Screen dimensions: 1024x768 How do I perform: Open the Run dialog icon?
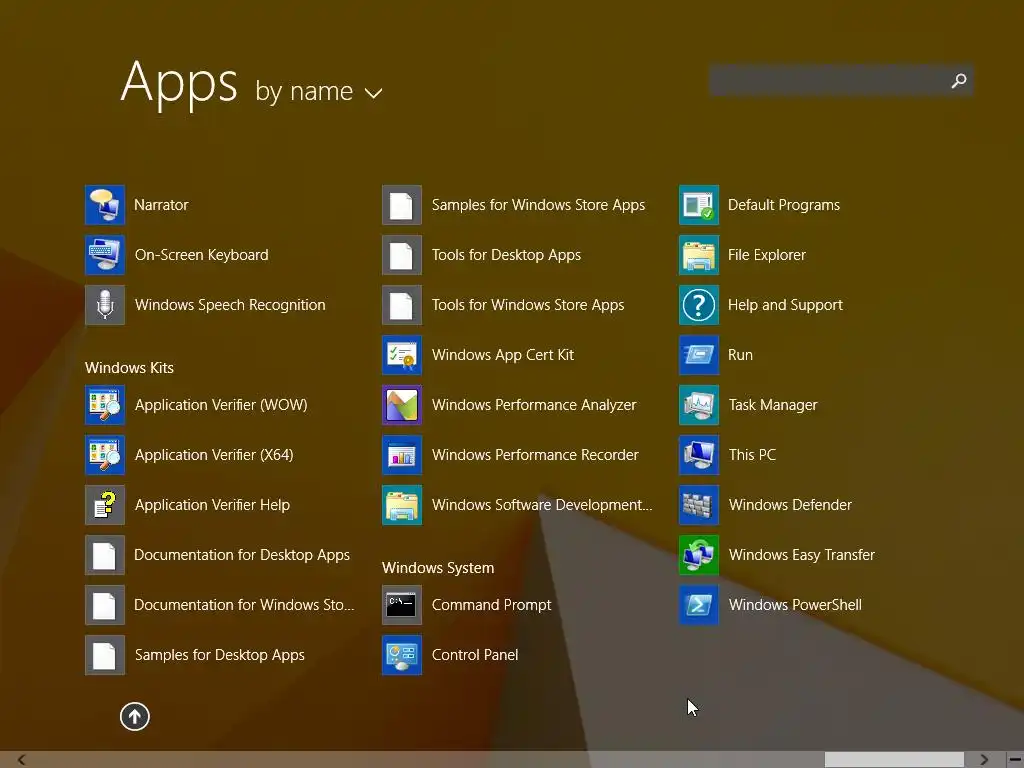[x=699, y=355]
